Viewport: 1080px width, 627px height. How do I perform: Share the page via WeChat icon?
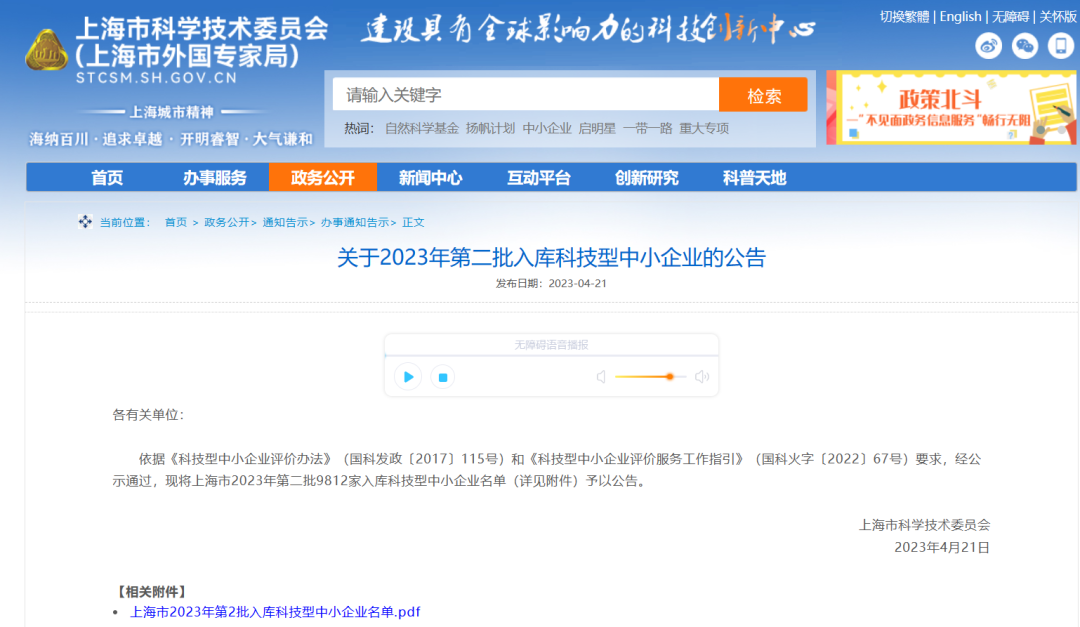pyautogui.click(x=1024, y=46)
